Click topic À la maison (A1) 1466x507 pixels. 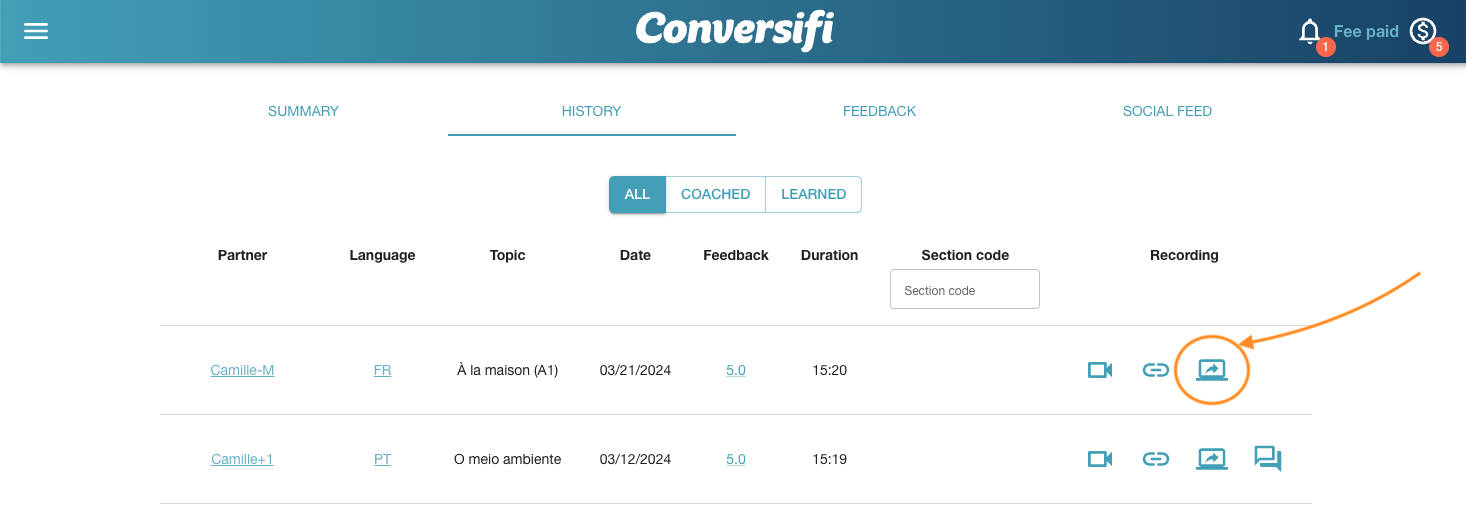click(x=507, y=370)
